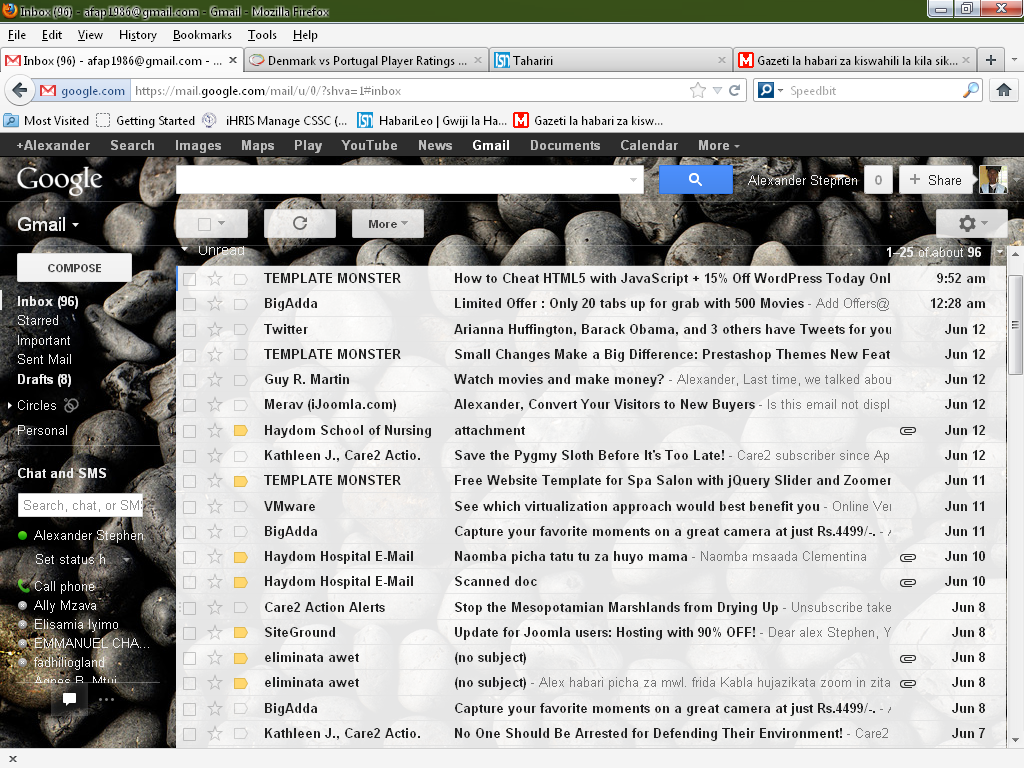This screenshot has height=768, width=1024.
Task: Star the SiteGround email
Action: point(215,632)
